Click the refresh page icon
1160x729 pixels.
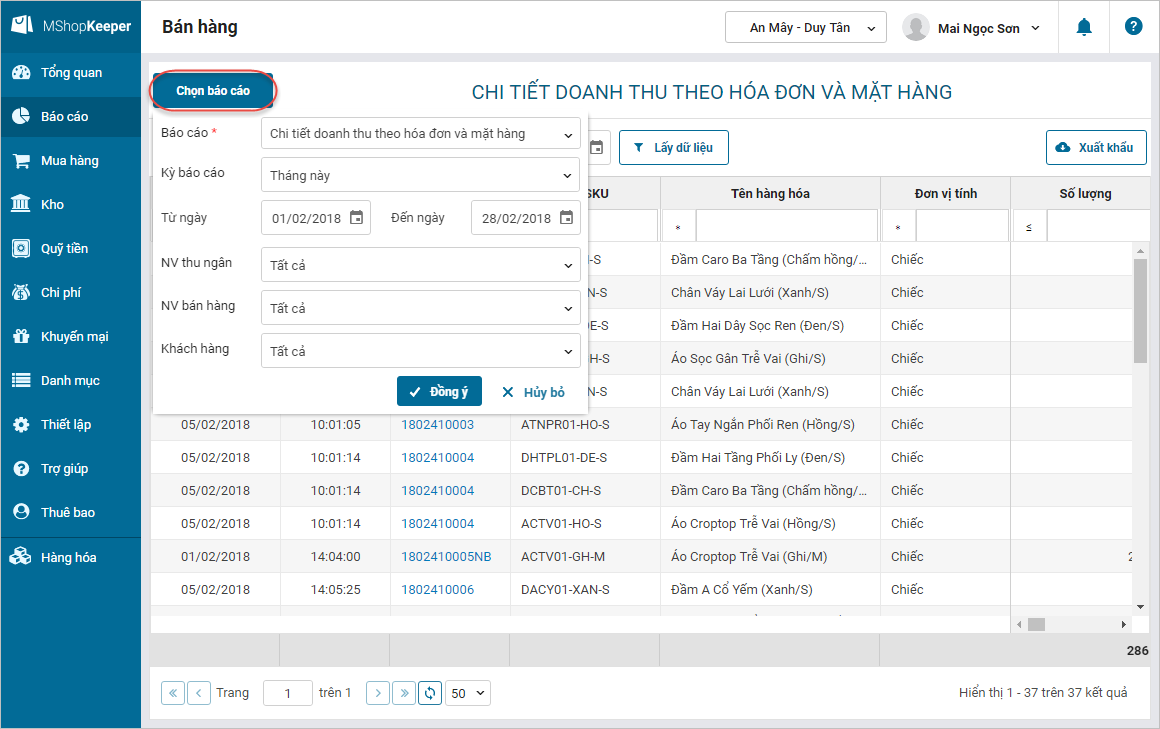(430, 693)
